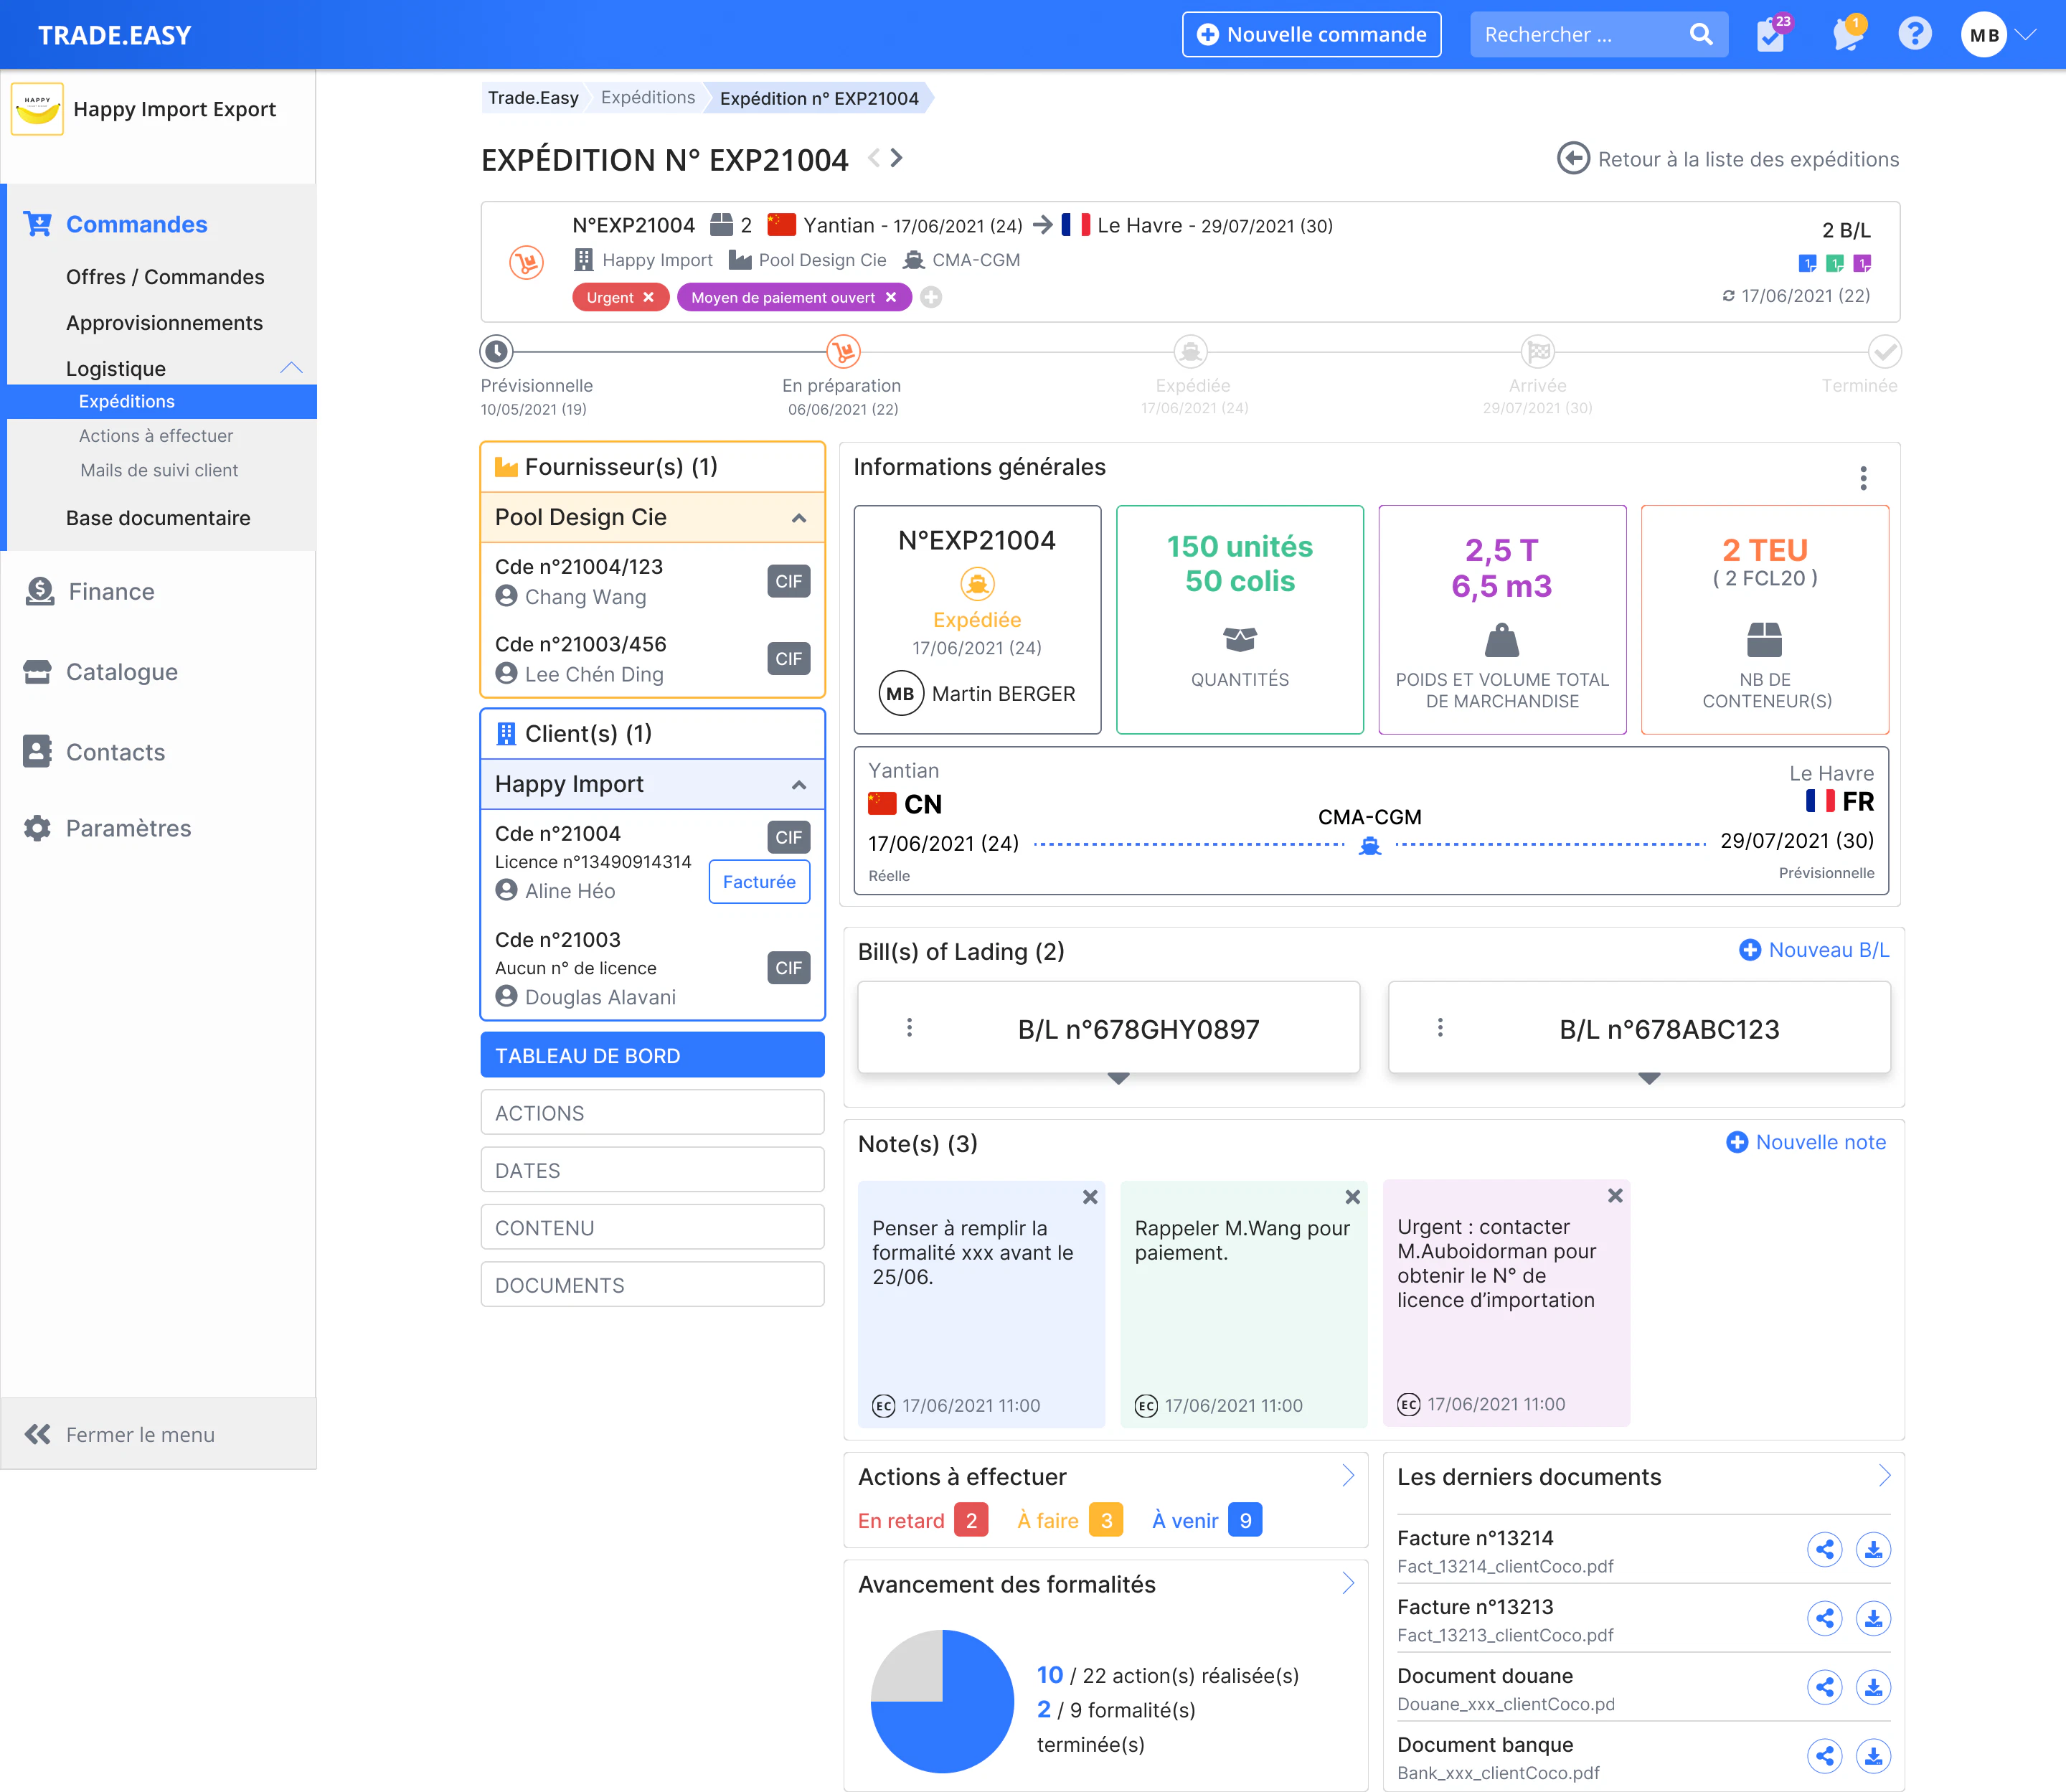Open the Informations générales three-dot menu
The image size is (2066, 1792).
tap(1863, 478)
